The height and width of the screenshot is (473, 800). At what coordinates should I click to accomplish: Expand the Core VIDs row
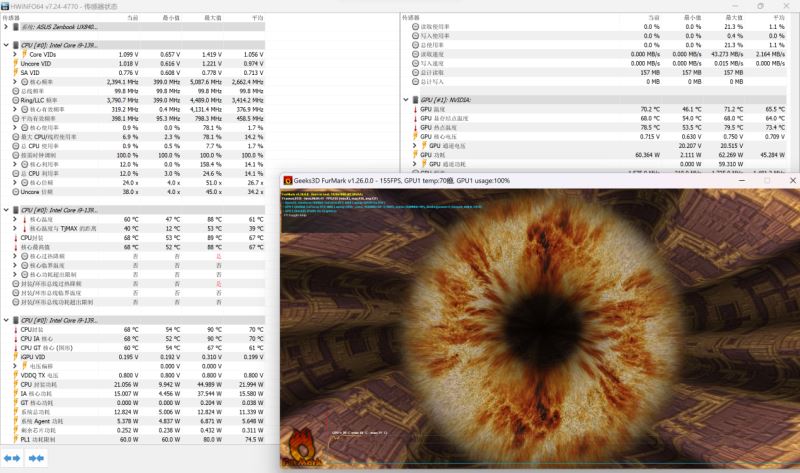(x=15, y=55)
